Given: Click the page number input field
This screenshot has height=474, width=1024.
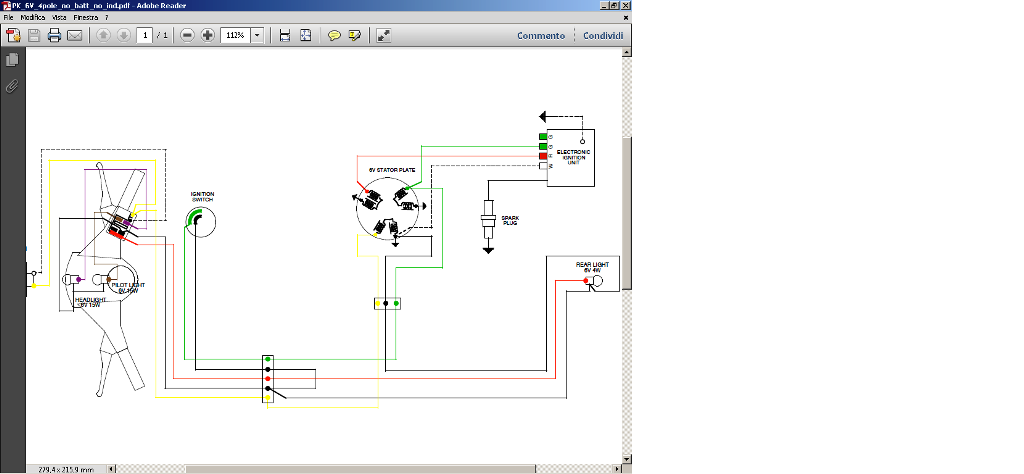Looking at the screenshot, I should click(145, 35).
